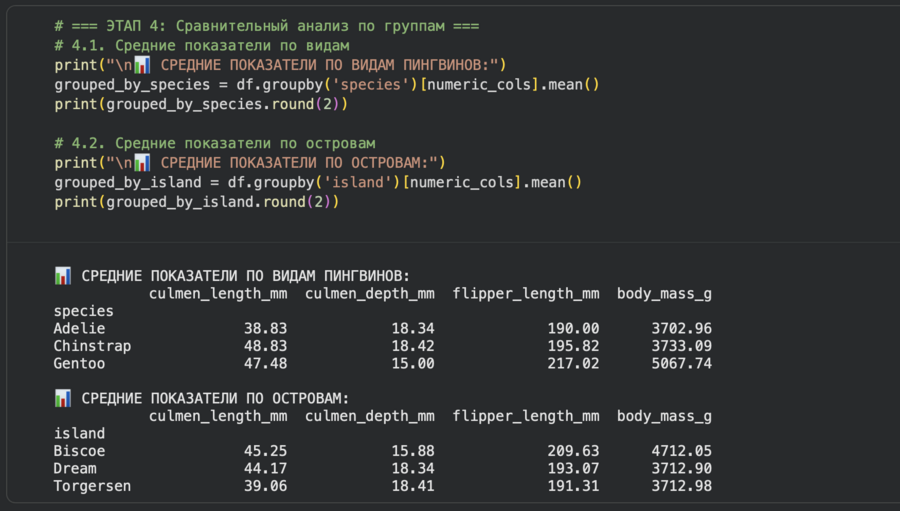Click body_mass_g header in the species table

click(x=664, y=293)
